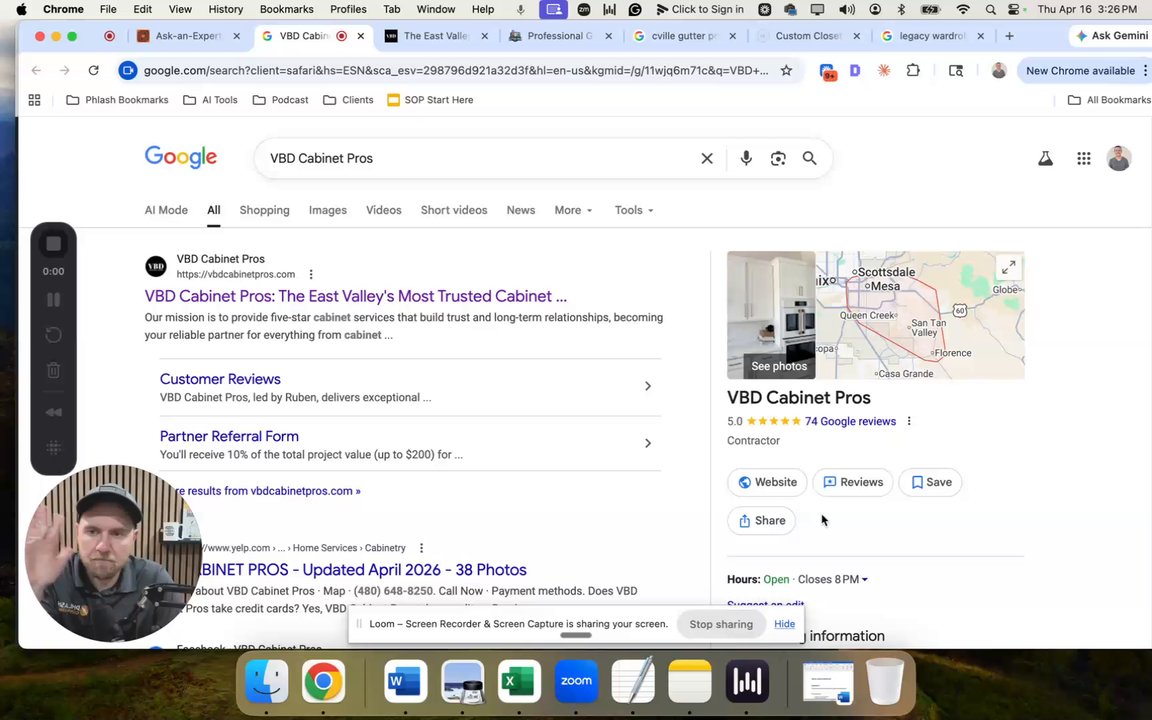Open more results from vbdcabinetpros.com
Viewport: 1152px width, 720px height.
[267, 491]
